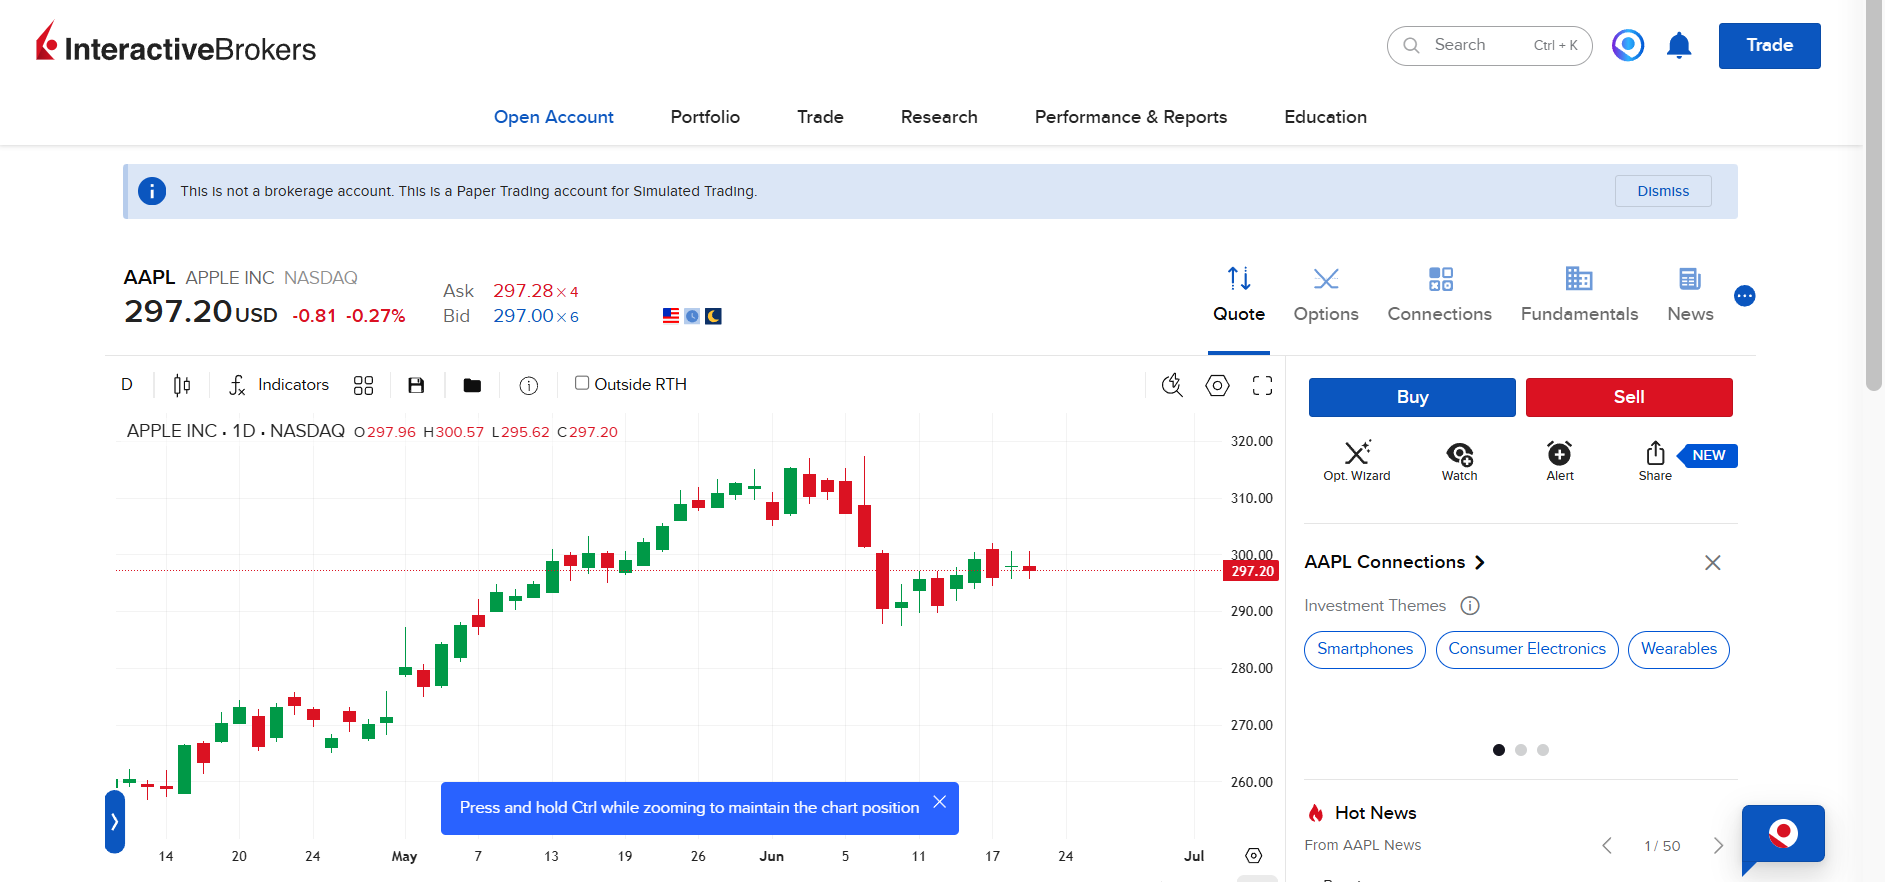
Task: Click the Hot News flame icon
Action: pos(1316,813)
